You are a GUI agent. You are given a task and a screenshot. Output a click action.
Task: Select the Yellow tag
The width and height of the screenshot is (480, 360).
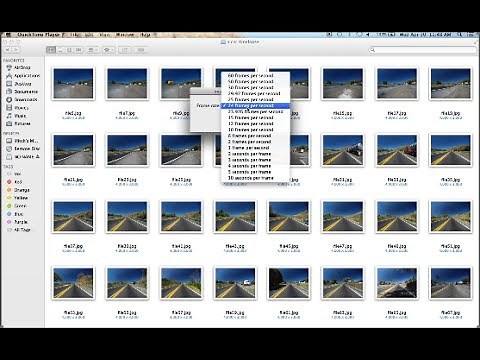pos(17,198)
